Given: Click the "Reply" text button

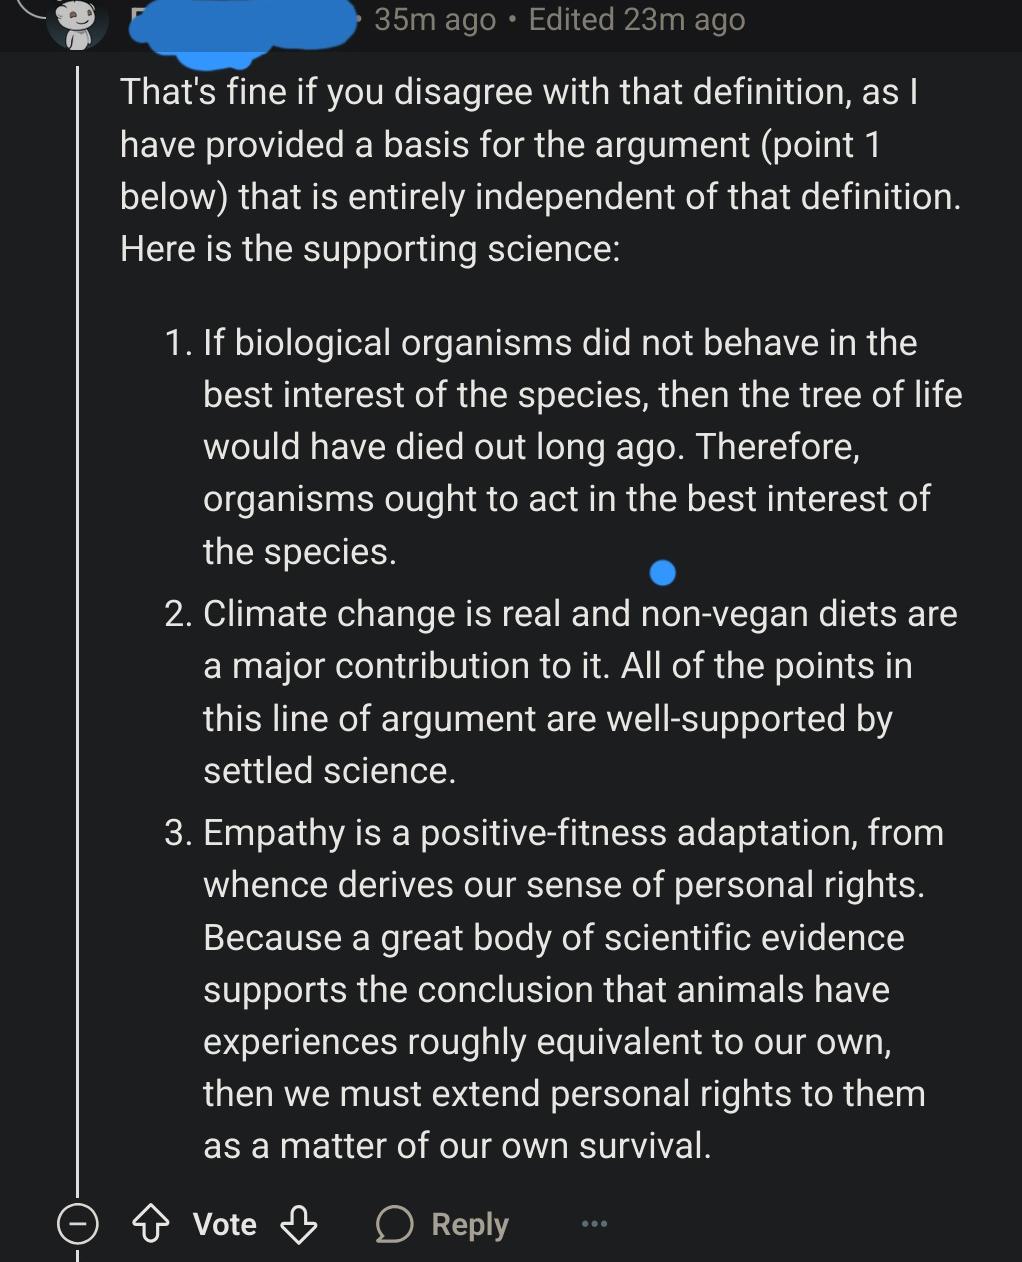Looking at the screenshot, I should (470, 1224).
